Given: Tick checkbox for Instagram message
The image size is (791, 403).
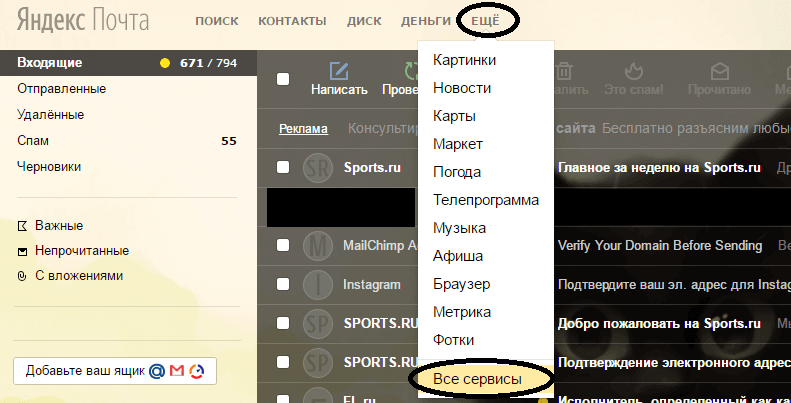Looking at the screenshot, I should point(283,284).
